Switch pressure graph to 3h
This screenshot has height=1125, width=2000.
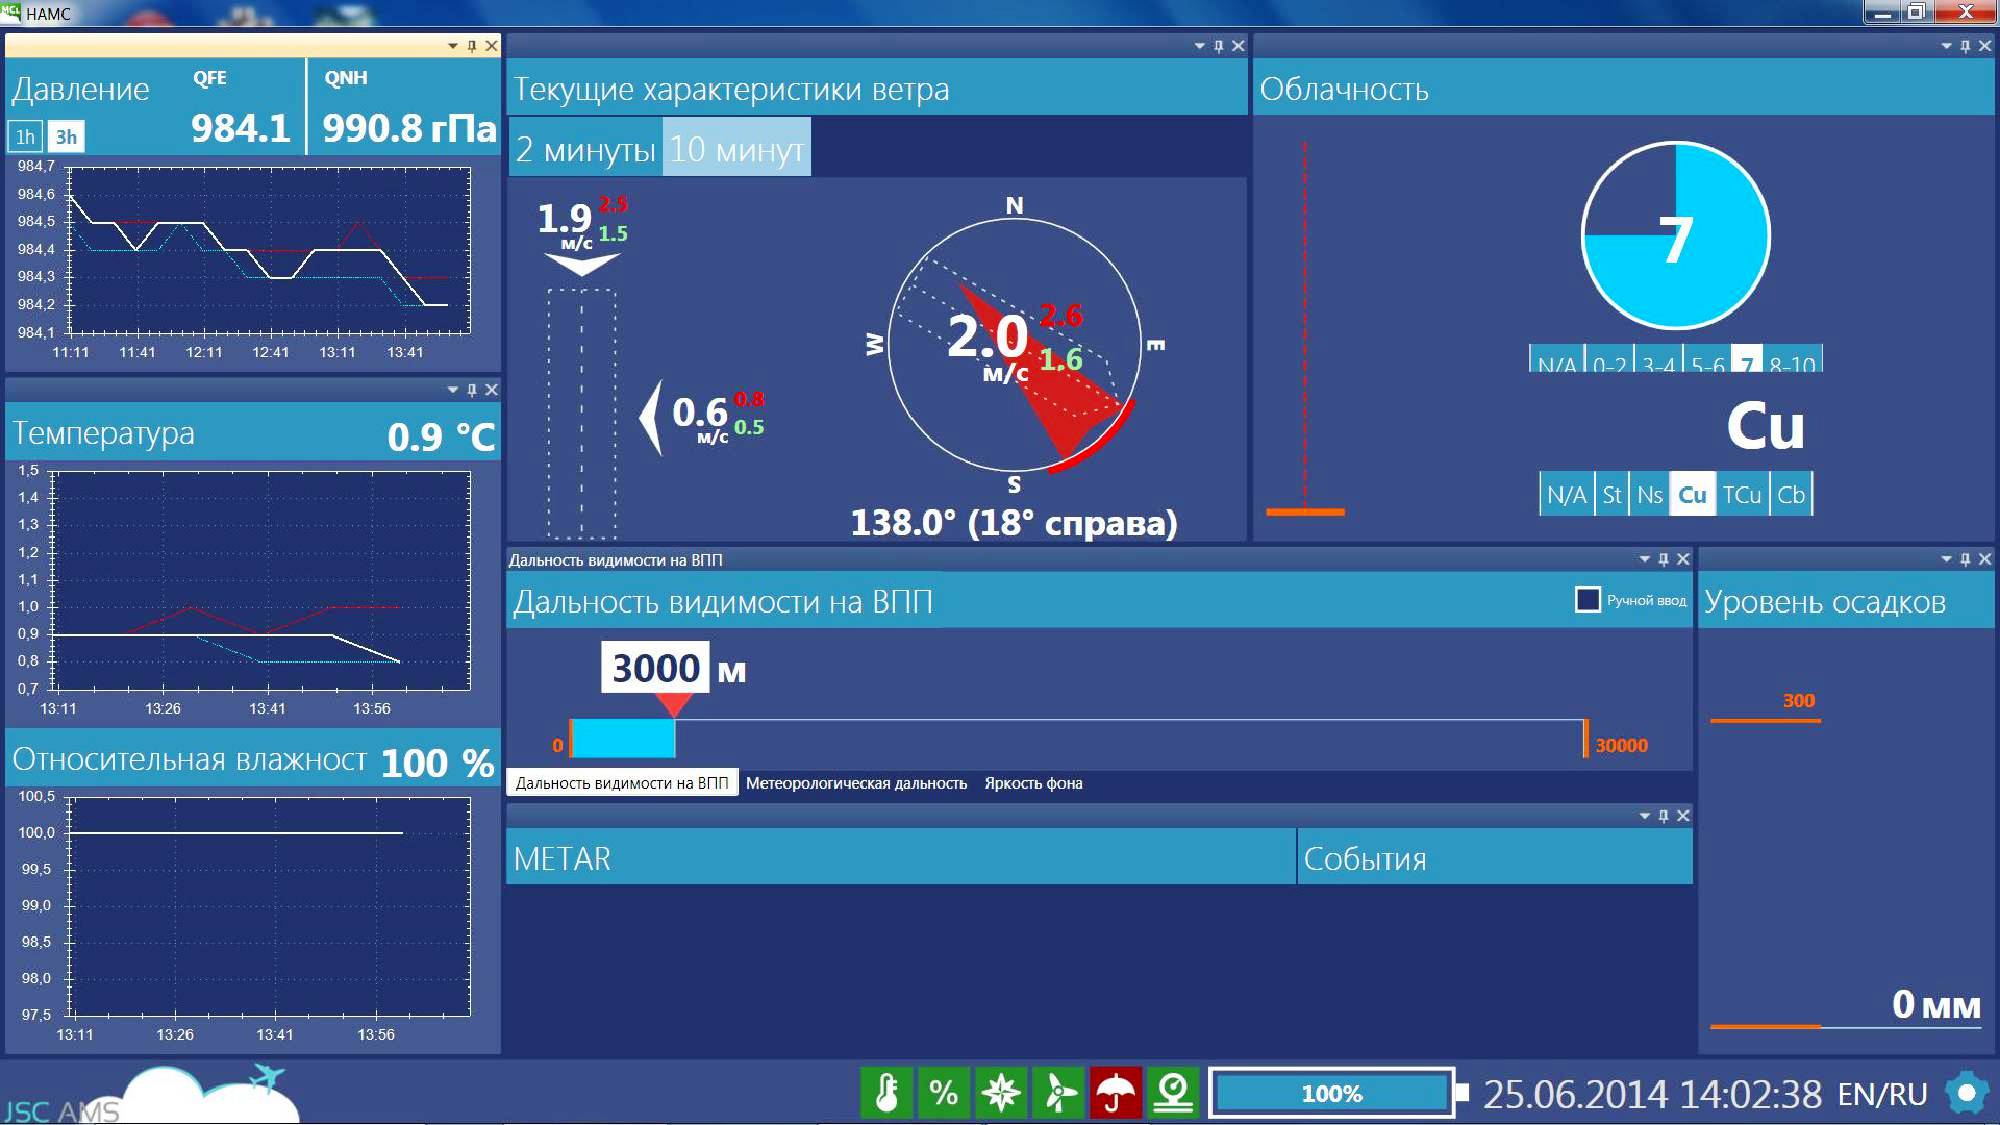[x=66, y=136]
